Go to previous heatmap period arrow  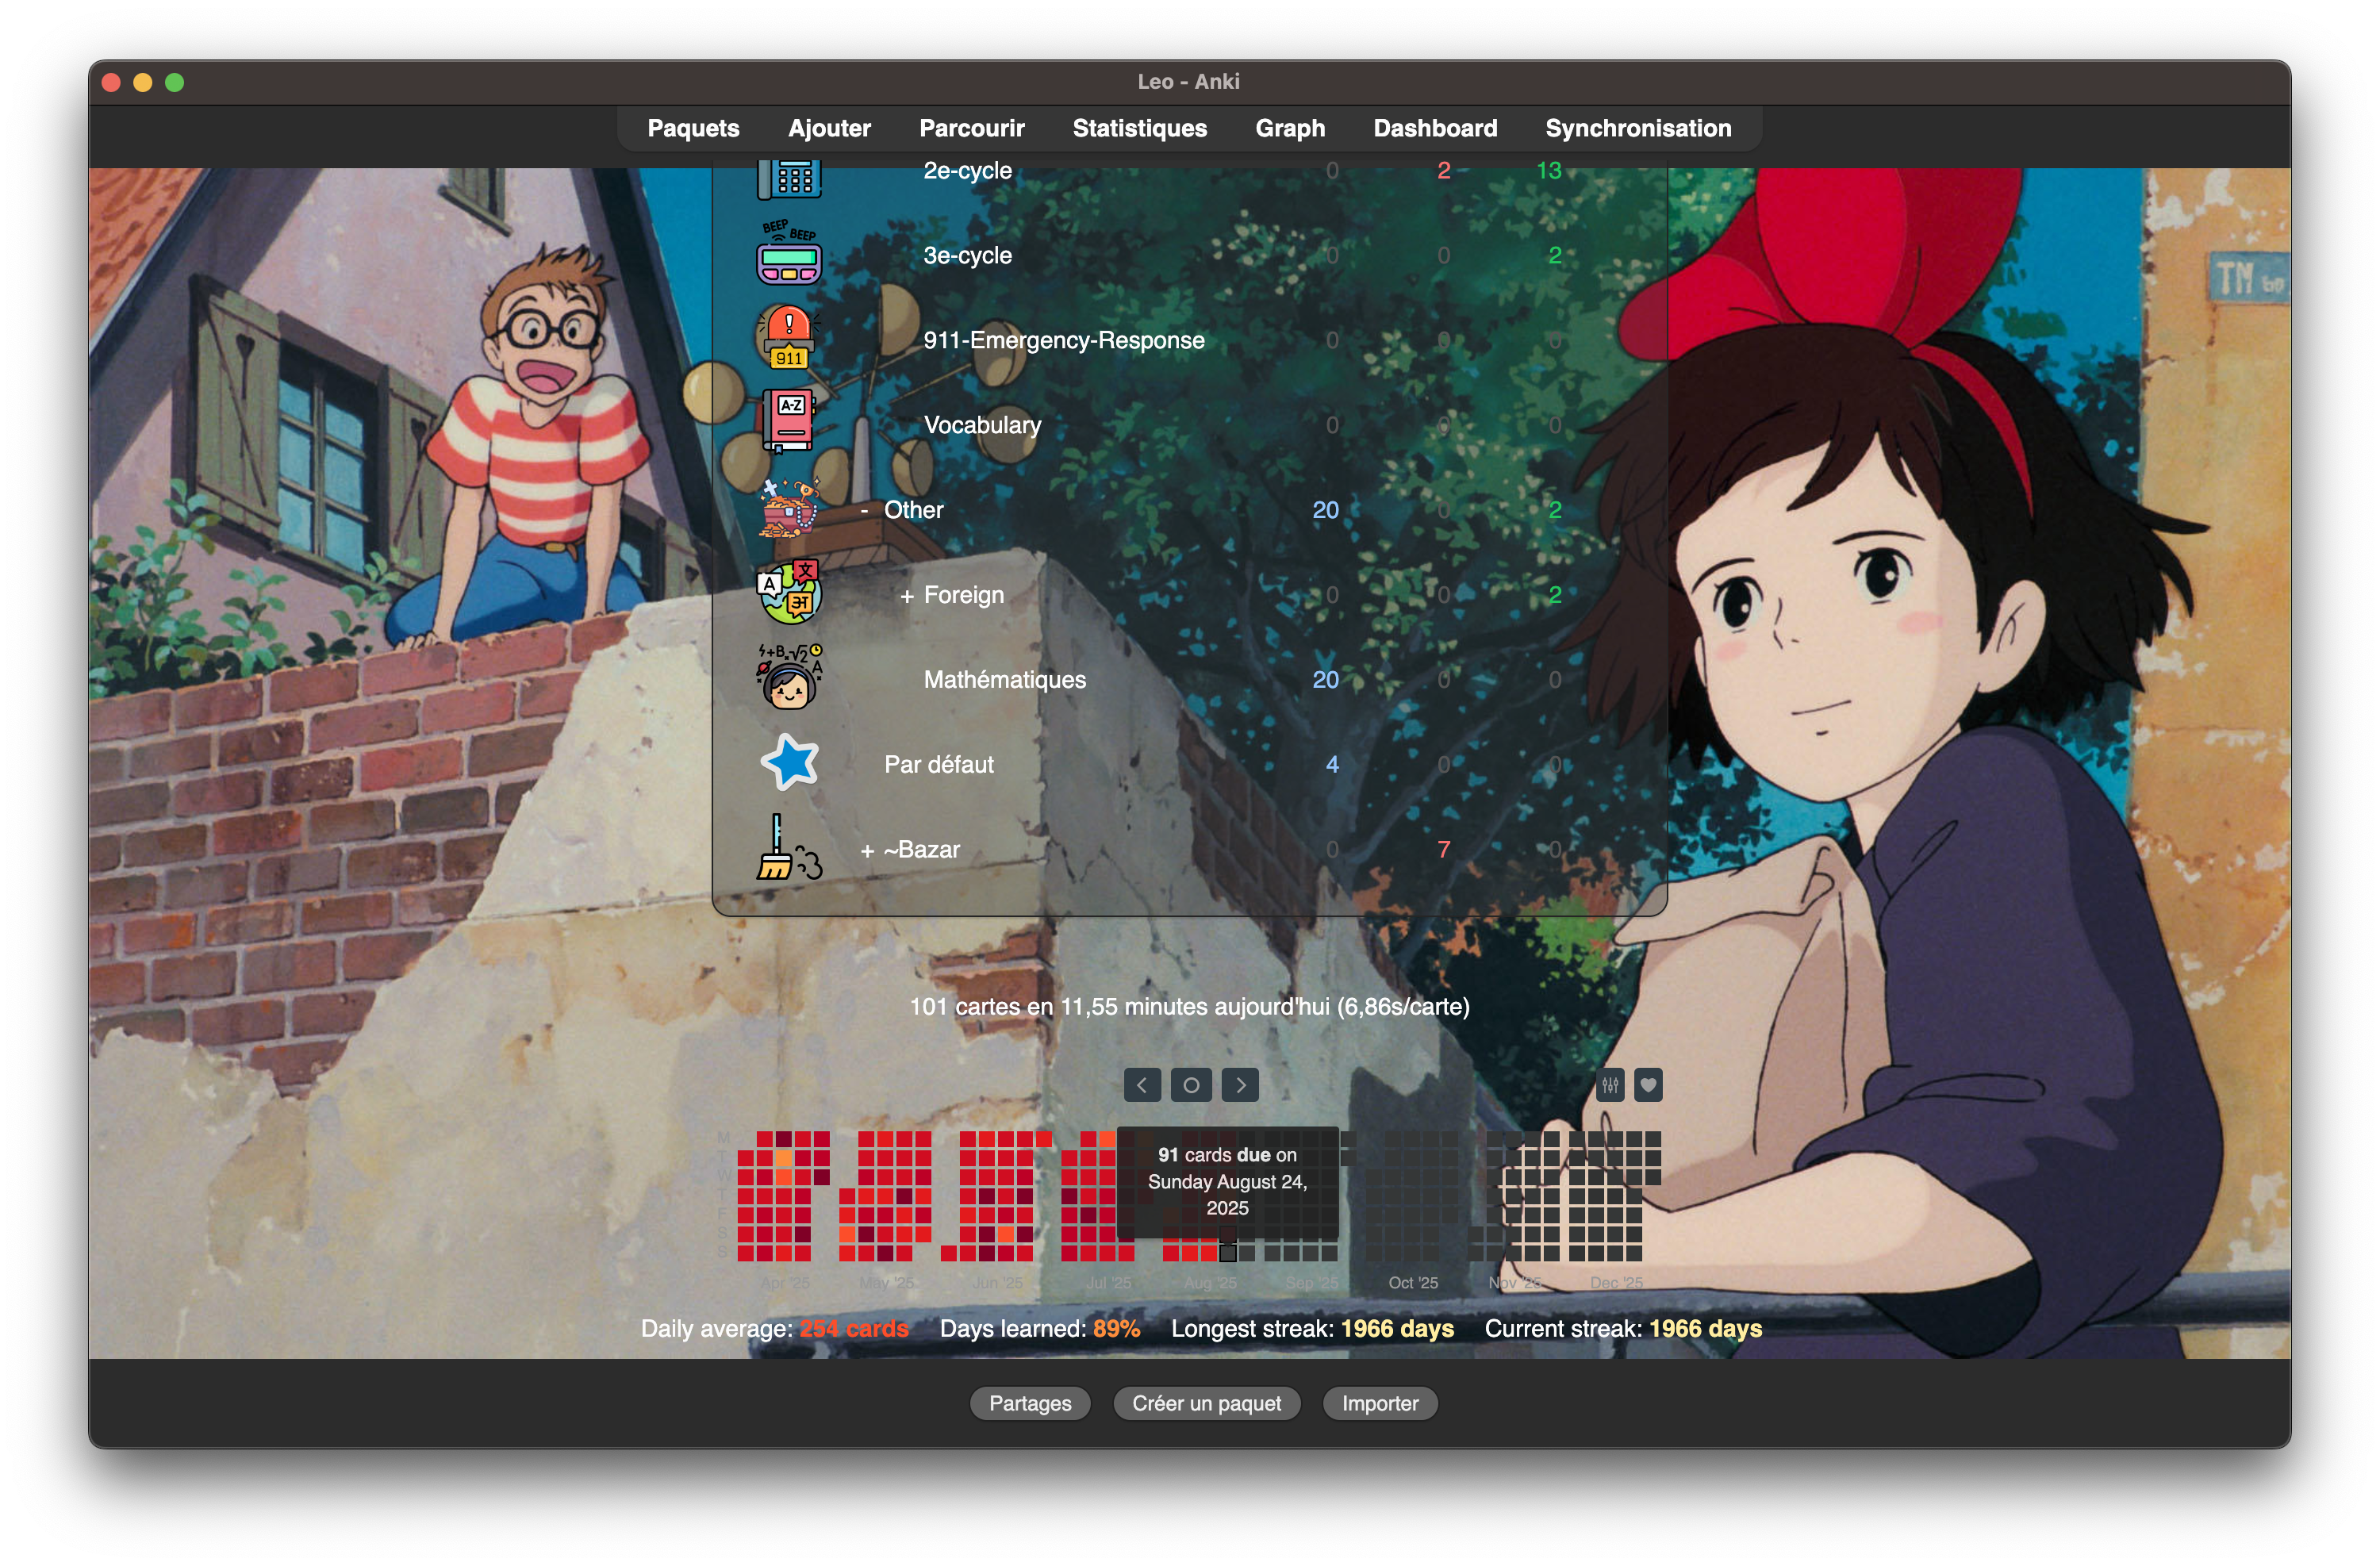click(1142, 1085)
